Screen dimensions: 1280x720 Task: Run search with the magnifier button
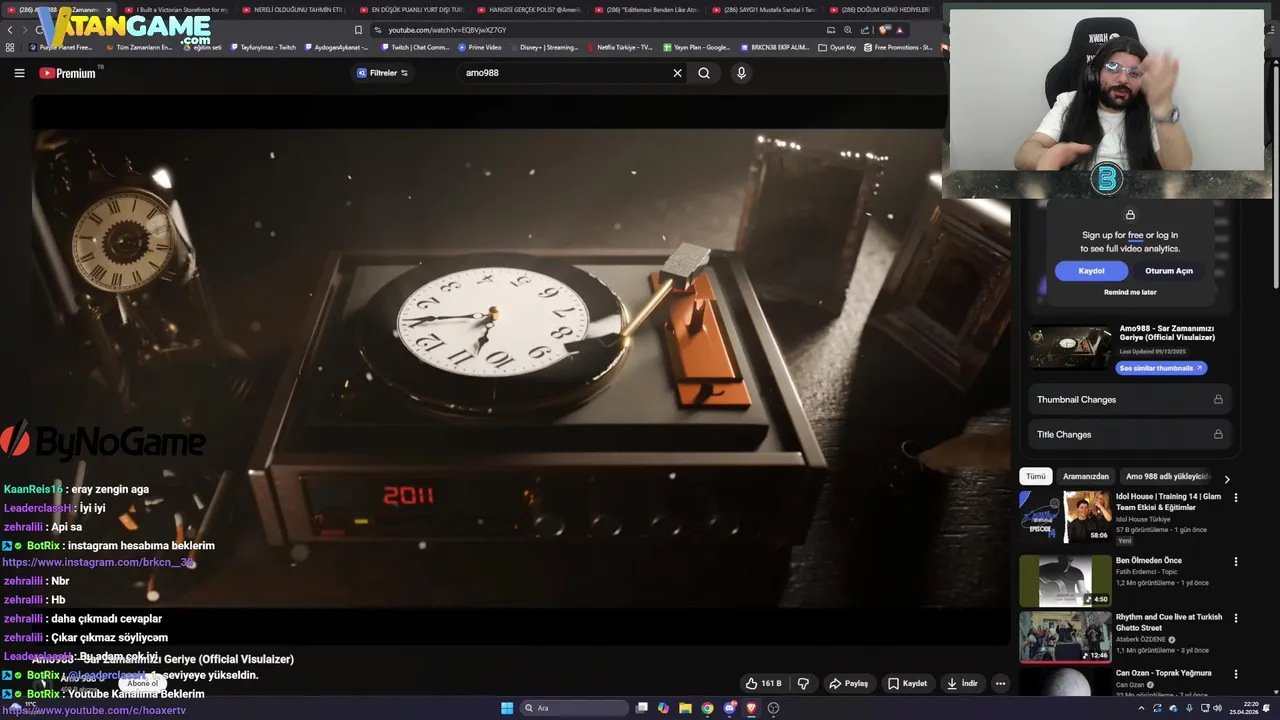click(704, 73)
